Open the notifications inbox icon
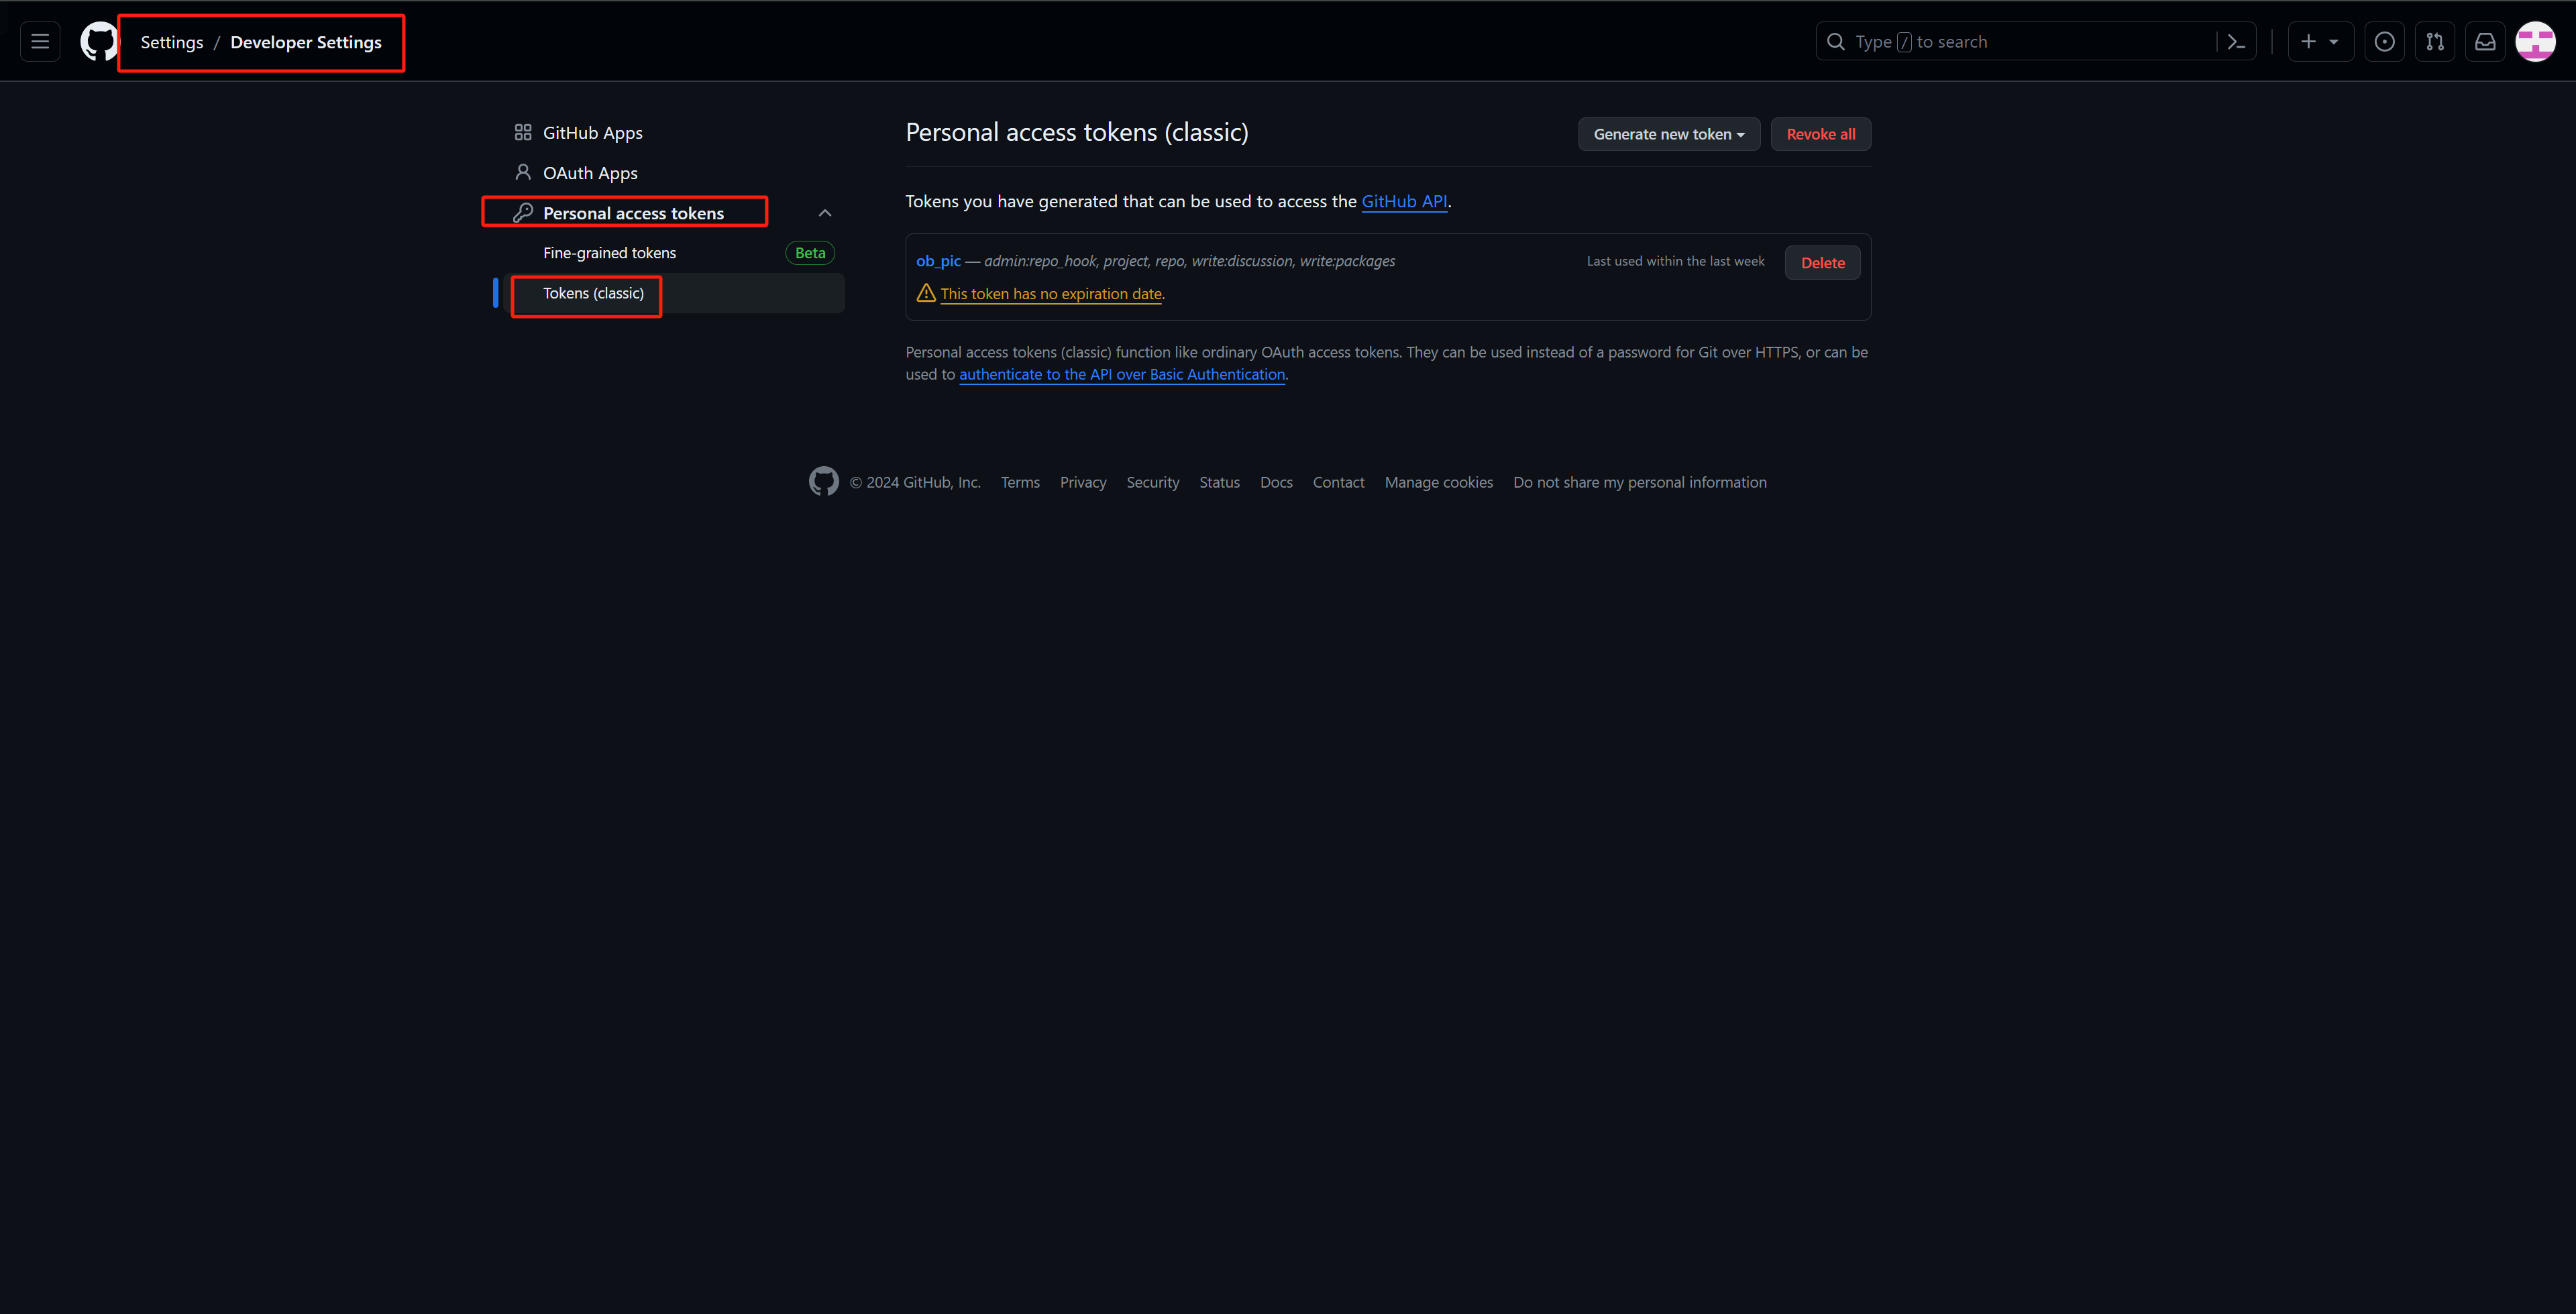 pyautogui.click(x=2485, y=42)
